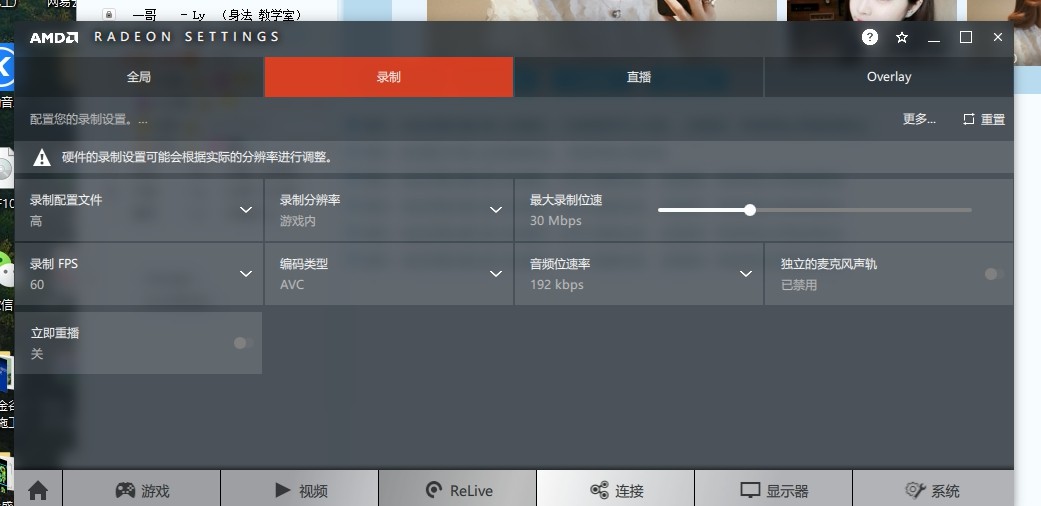Click the favorites star icon
Screen dimensions: 1041x506
point(902,37)
